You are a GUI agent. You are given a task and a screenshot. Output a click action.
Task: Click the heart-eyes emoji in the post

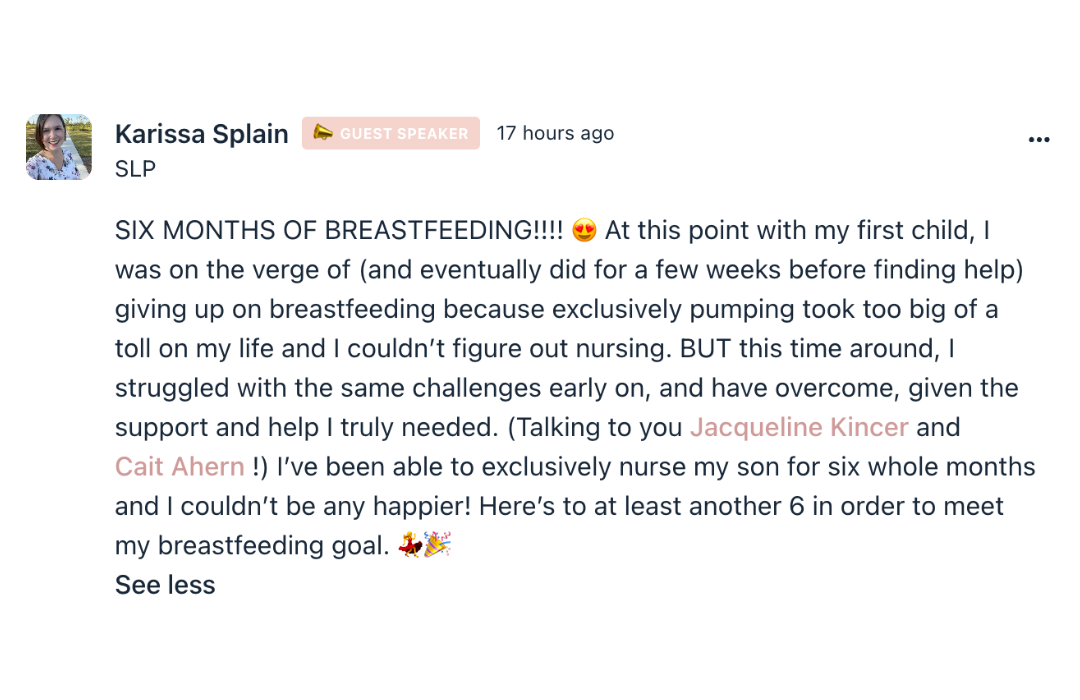(x=585, y=231)
